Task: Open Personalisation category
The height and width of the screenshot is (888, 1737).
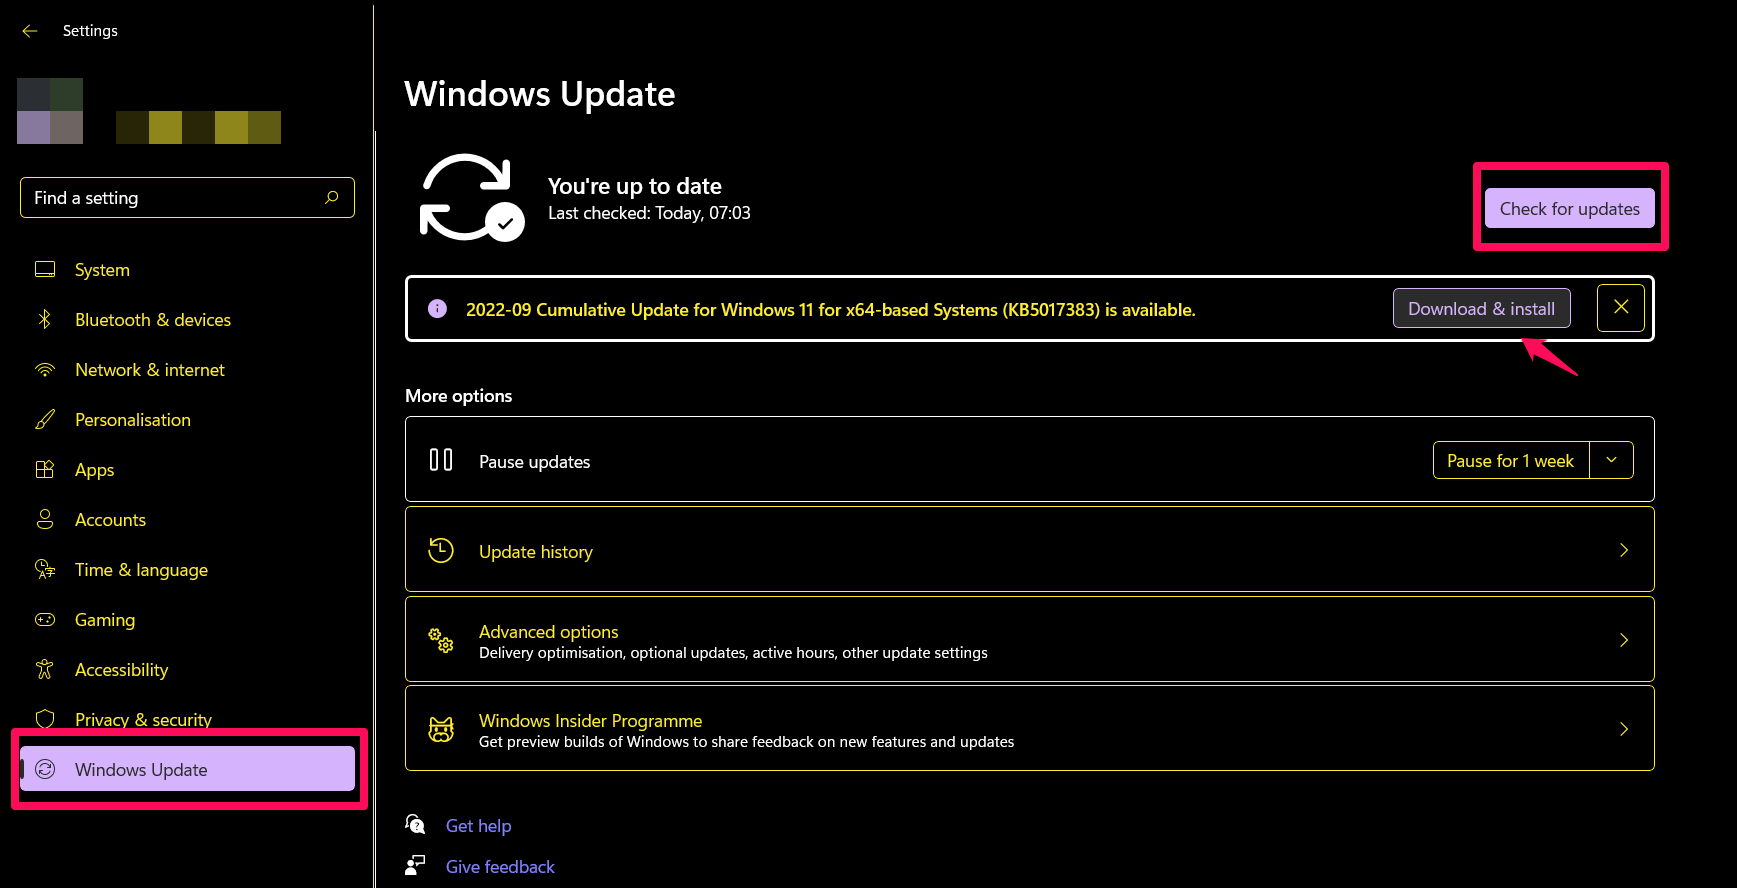Action: 187,420
